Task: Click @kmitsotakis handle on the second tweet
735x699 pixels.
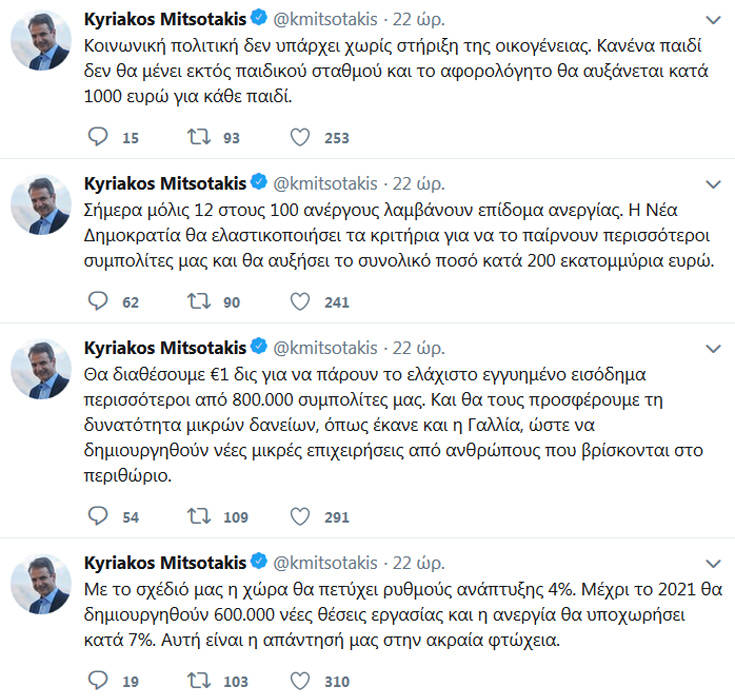Action: point(326,183)
